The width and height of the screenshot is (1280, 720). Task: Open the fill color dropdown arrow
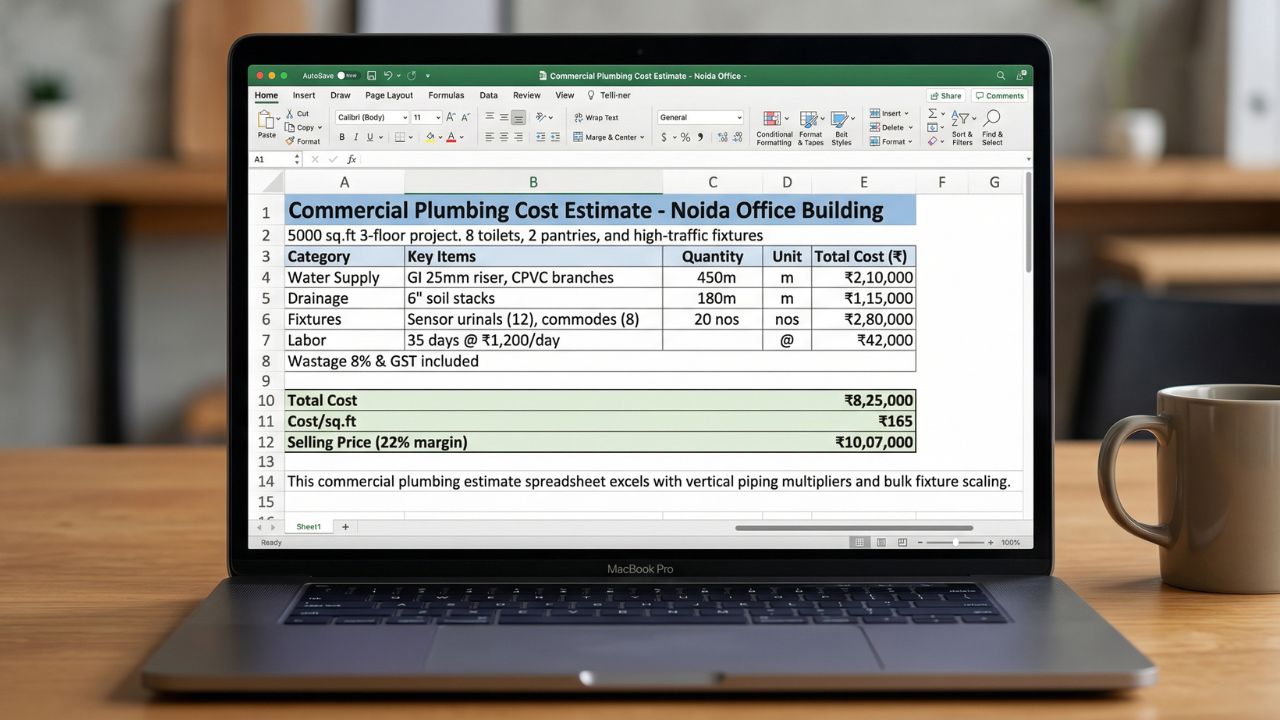pos(440,137)
